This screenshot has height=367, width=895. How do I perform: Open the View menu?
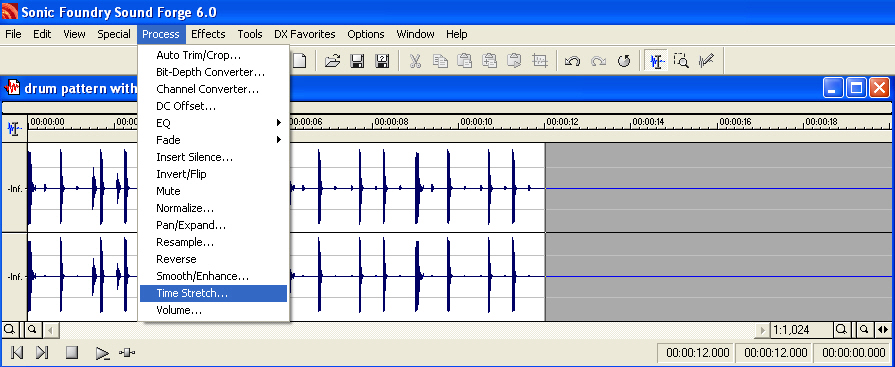point(74,34)
